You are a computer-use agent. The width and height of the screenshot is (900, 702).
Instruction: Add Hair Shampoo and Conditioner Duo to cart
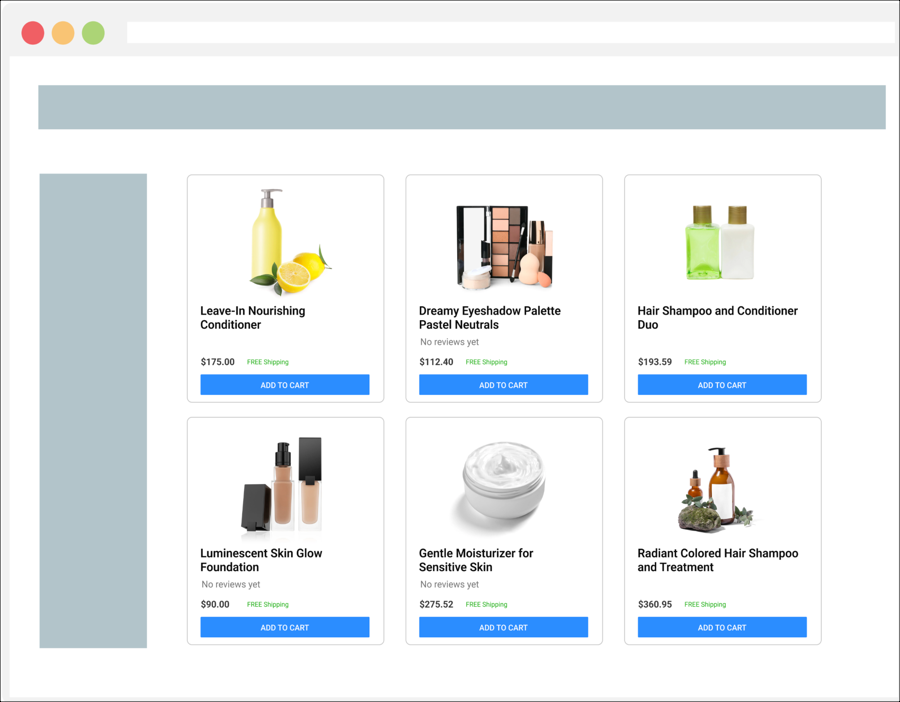pos(722,385)
